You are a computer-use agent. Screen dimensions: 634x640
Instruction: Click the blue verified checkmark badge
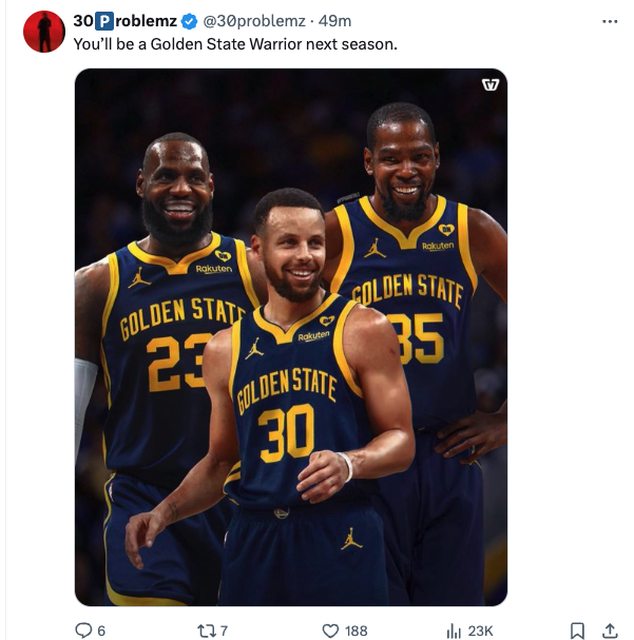click(x=189, y=21)
